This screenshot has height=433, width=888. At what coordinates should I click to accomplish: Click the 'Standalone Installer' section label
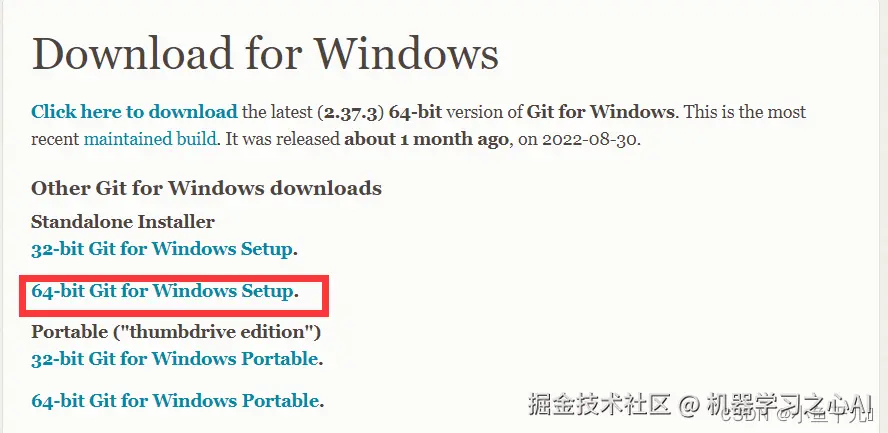[x=123, y=222]
